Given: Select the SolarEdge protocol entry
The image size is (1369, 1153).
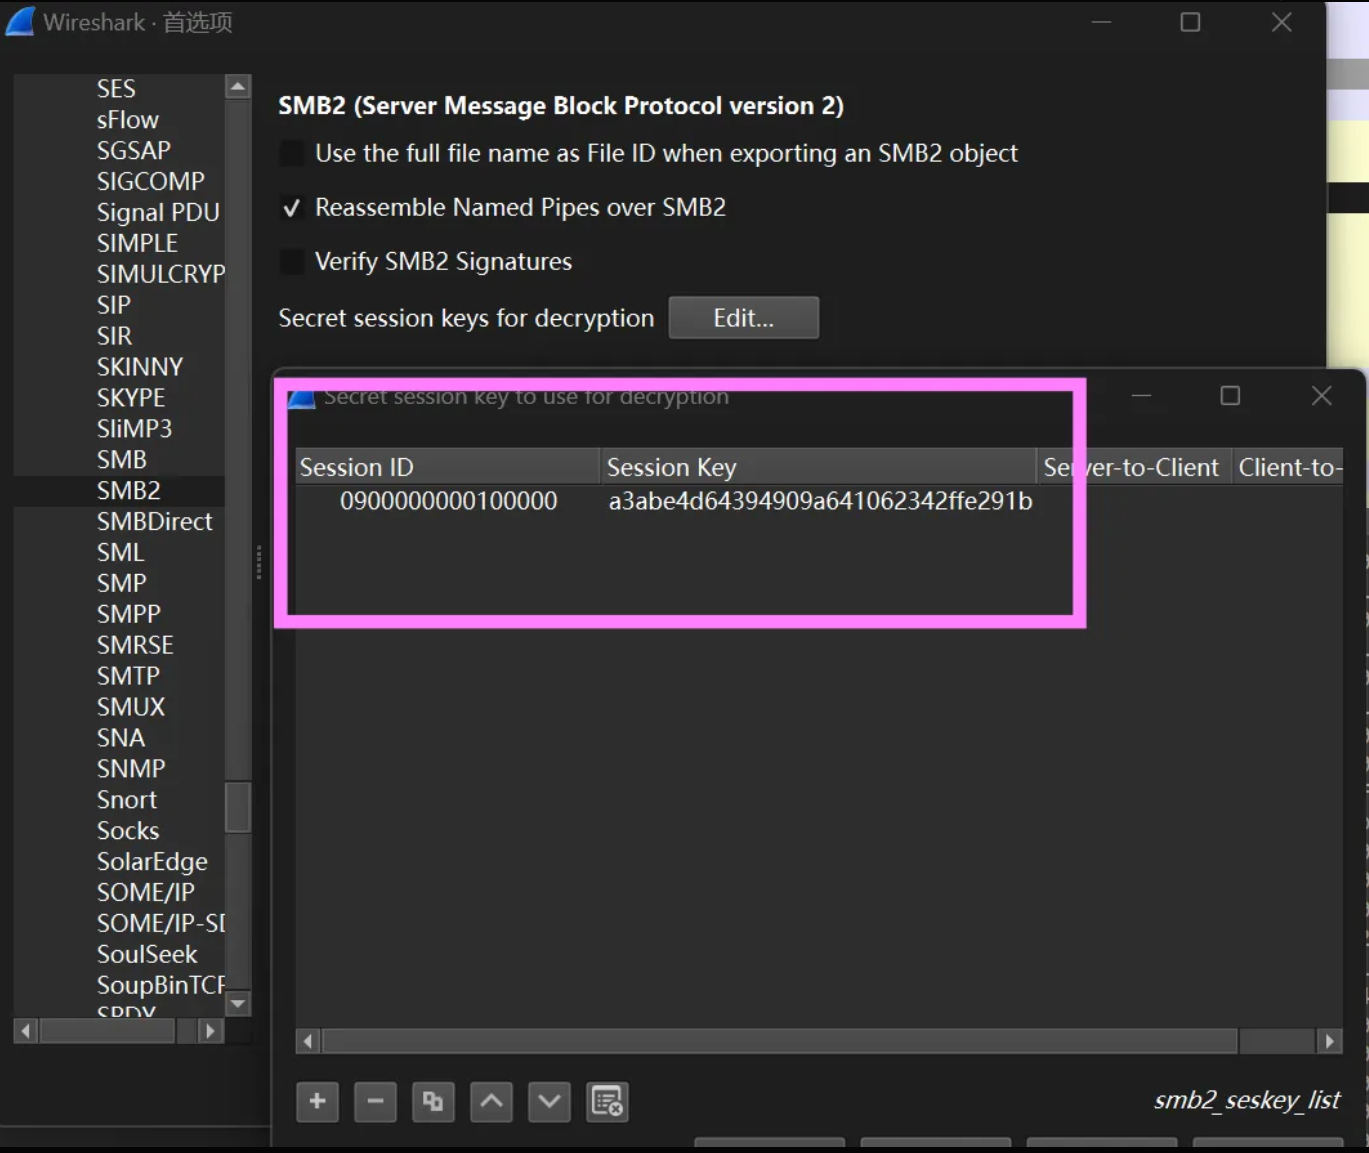Looking at the screenshot, I should point(152,862).
